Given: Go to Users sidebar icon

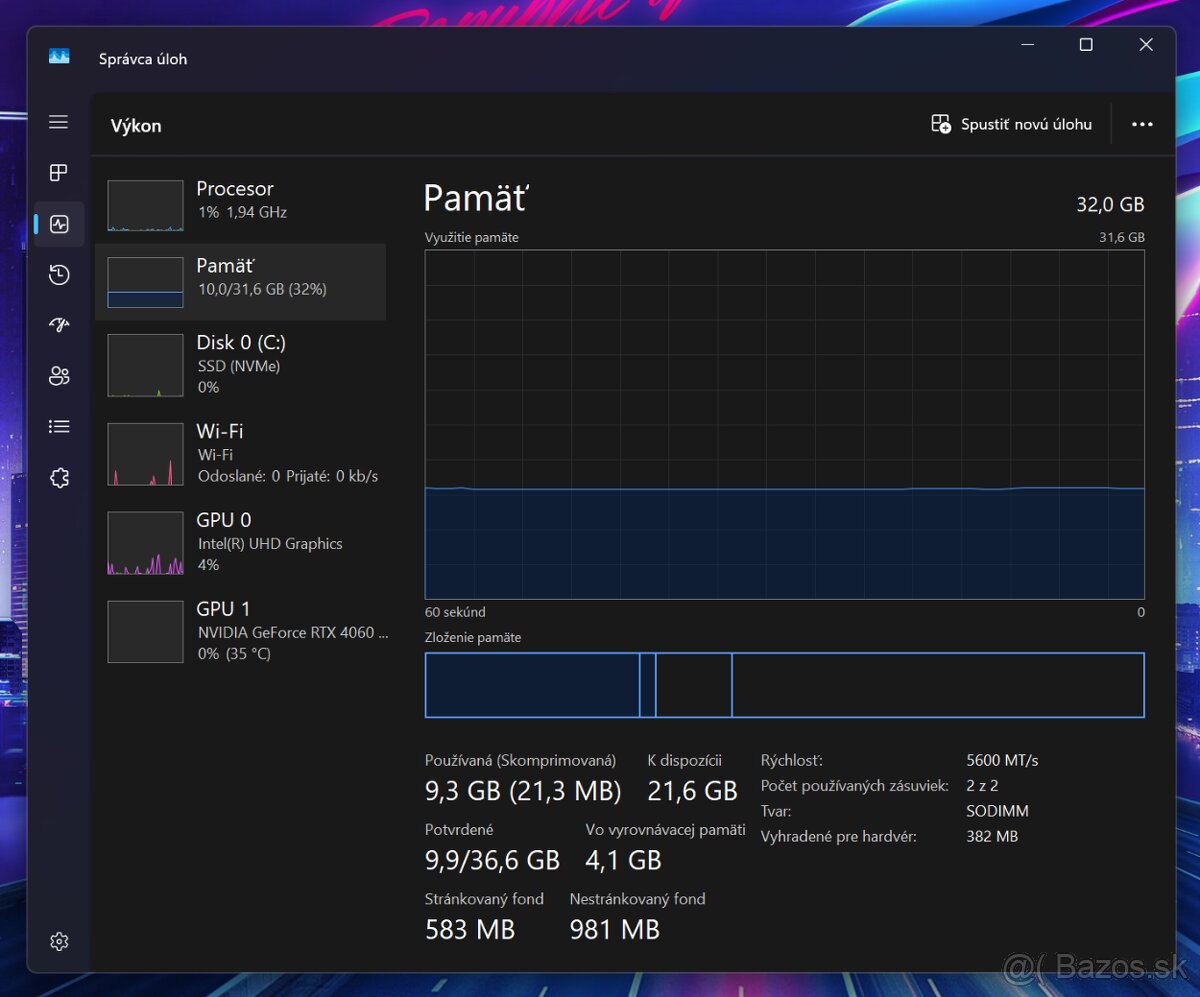Looking at the screenshot, I should (59, 376).
